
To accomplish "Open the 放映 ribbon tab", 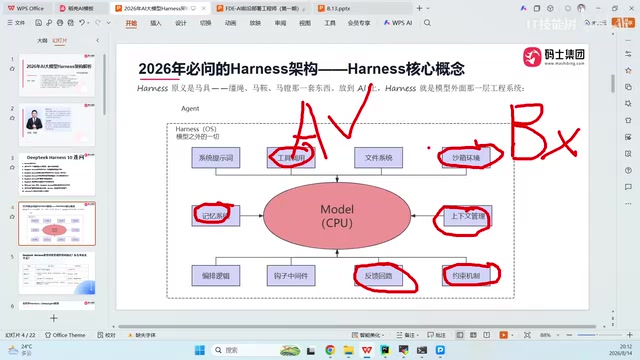I will 255,23.
